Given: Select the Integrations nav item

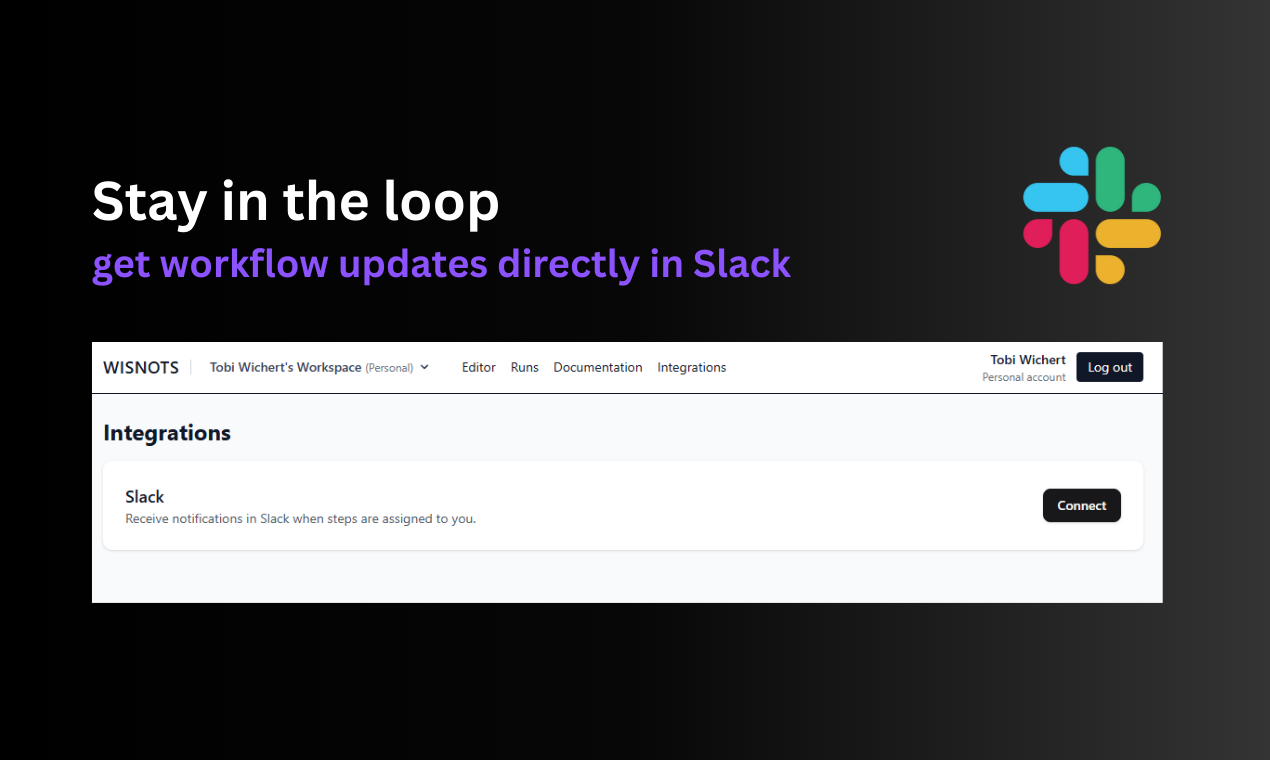Looking at the screenshot, I should 692,368.
